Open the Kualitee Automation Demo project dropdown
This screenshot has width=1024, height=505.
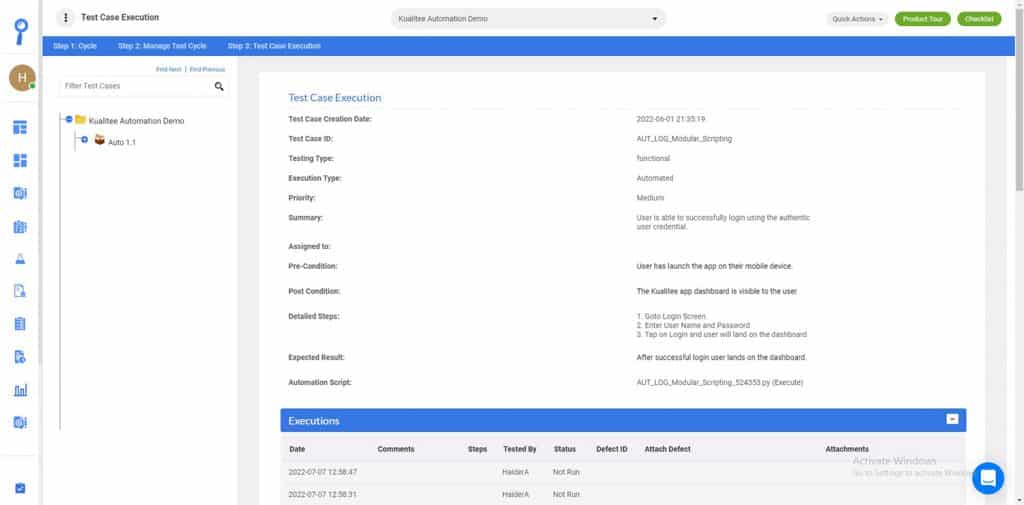click(528, 18)
